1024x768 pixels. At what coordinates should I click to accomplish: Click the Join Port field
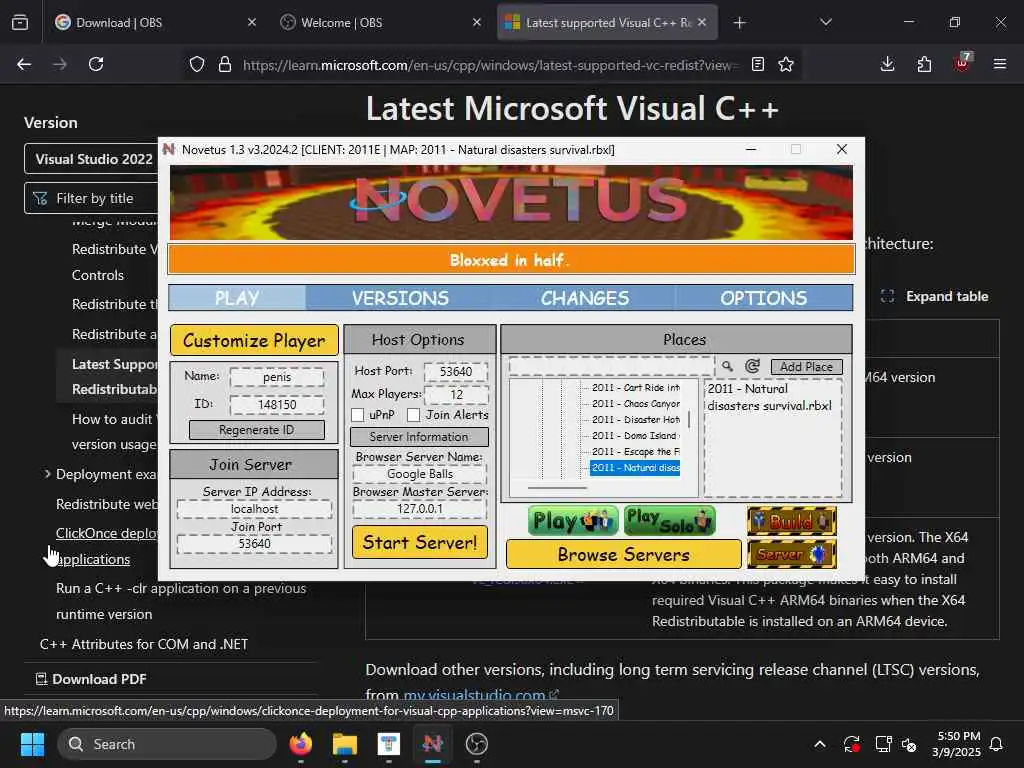(255, 543)
